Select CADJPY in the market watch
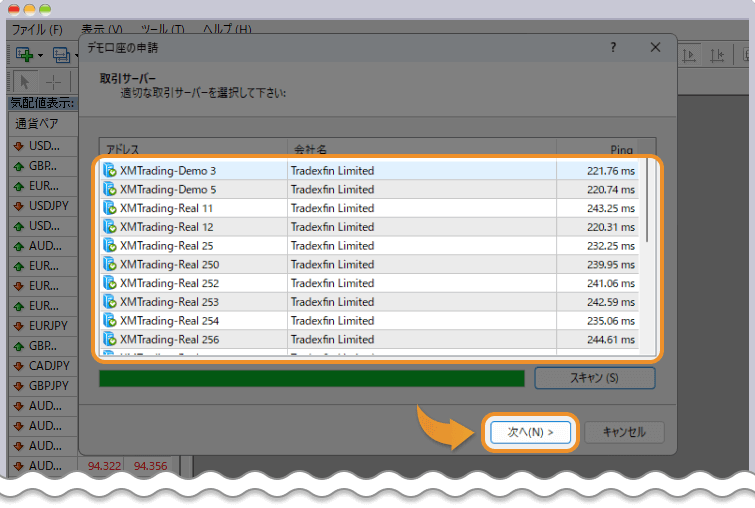 (x=49, y=365)
